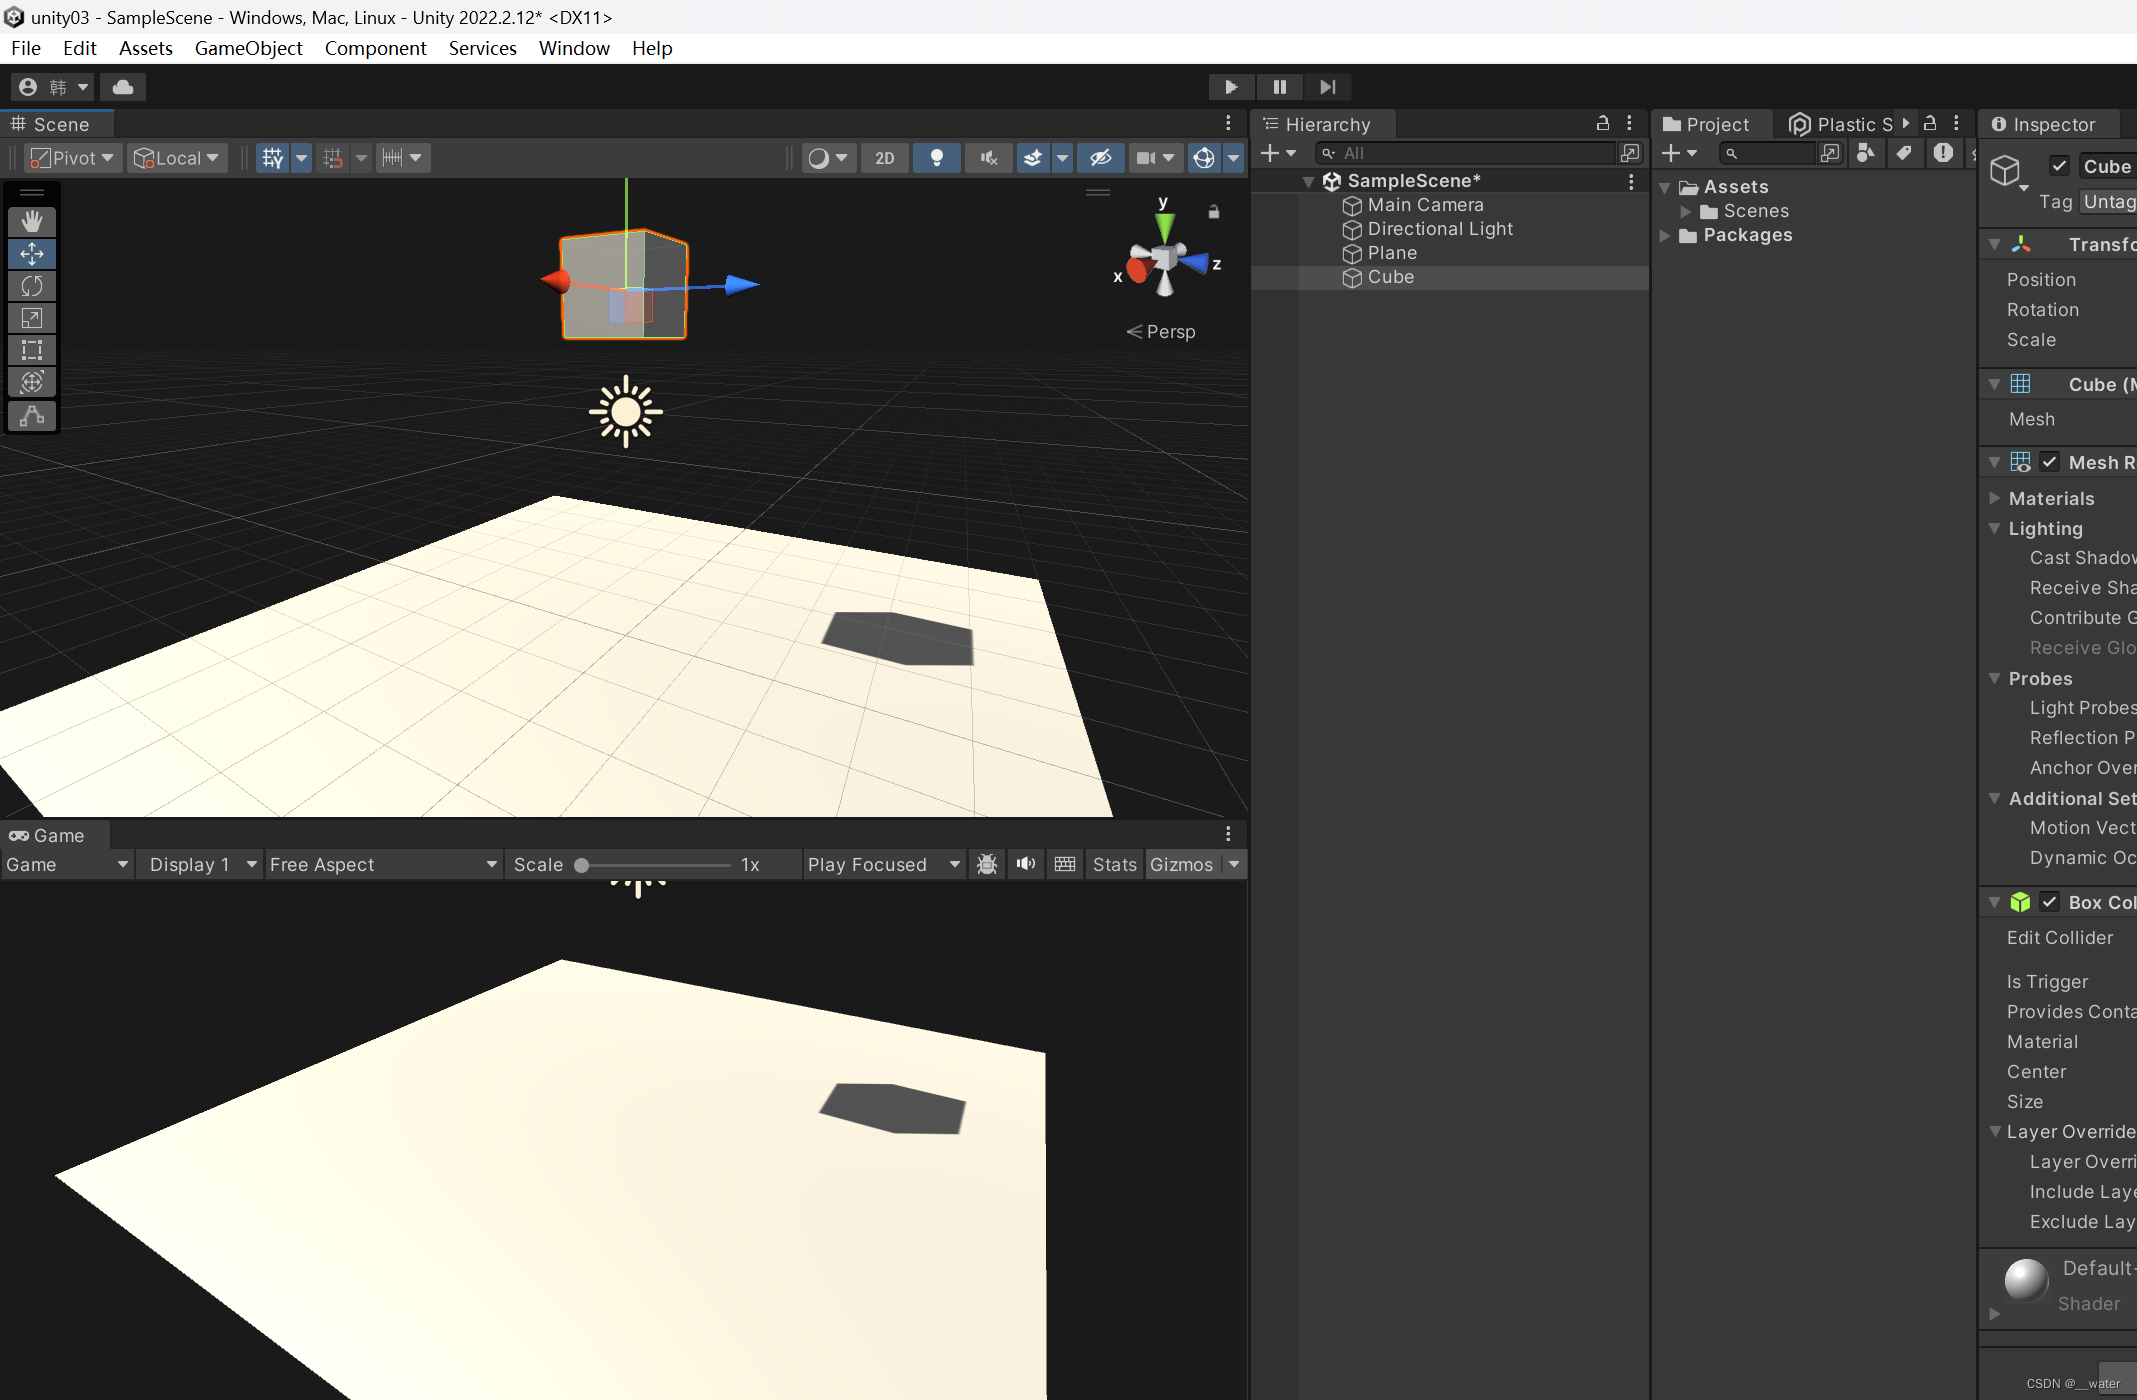
Task: Toggle scene lighting in Scene toolbar
Action: tap(936, 157)
